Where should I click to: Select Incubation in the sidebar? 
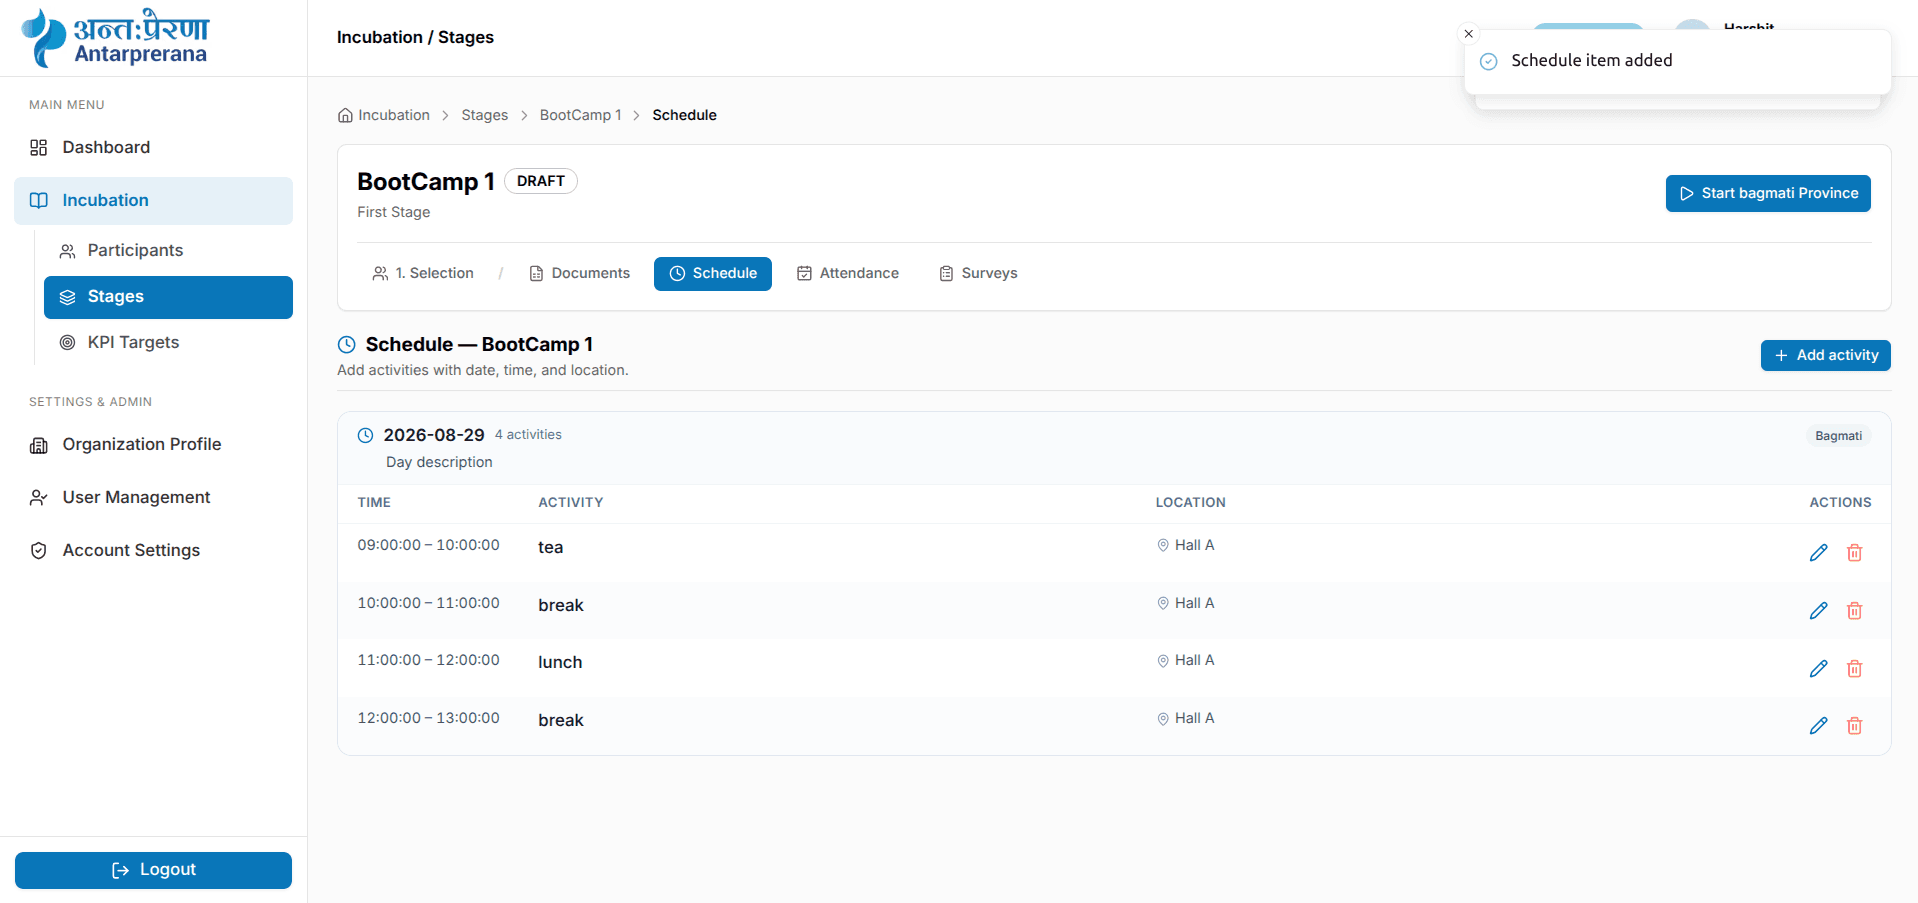coord(153,200)
